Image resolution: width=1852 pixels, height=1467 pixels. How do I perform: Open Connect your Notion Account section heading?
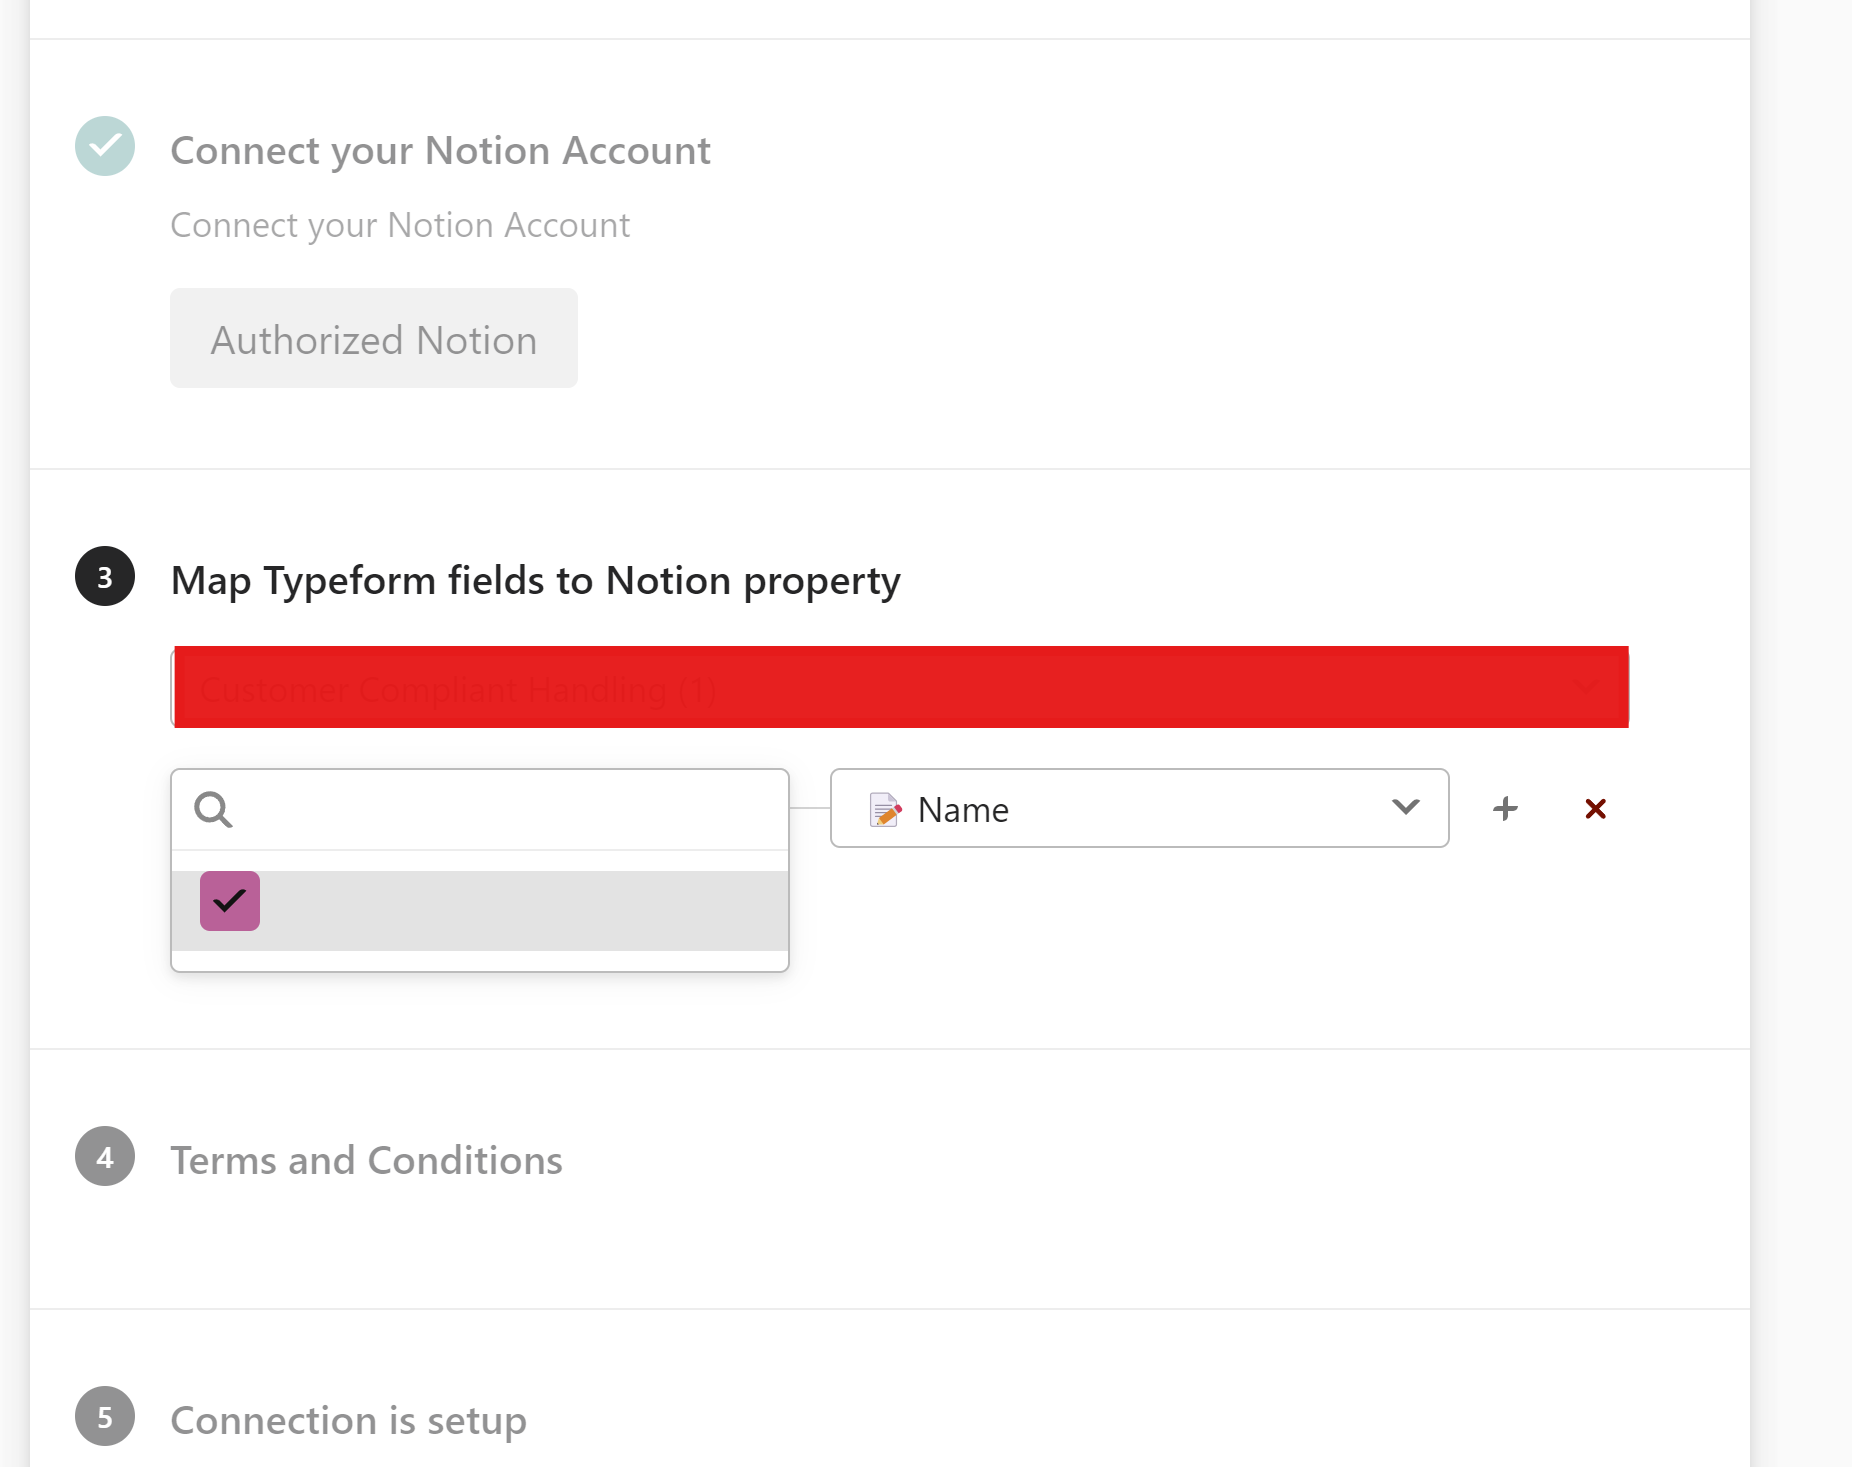tap(440, 151)
